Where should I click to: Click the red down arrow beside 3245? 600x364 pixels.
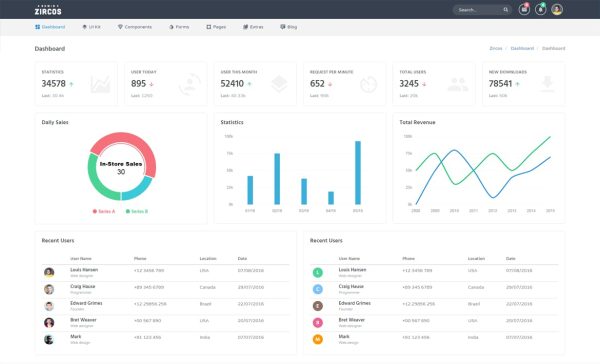[x=424, y=84]
